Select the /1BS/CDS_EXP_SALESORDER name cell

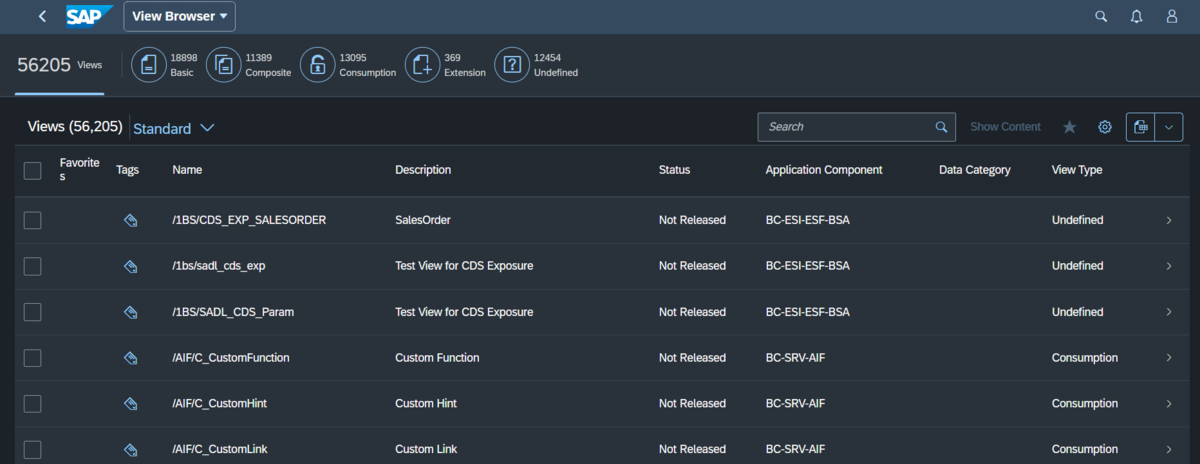[249, 220]
